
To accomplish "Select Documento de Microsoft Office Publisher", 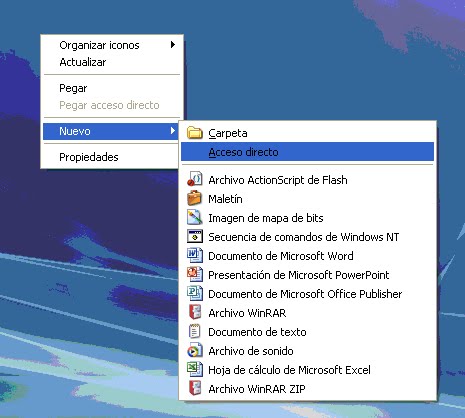I will (307, 294).
